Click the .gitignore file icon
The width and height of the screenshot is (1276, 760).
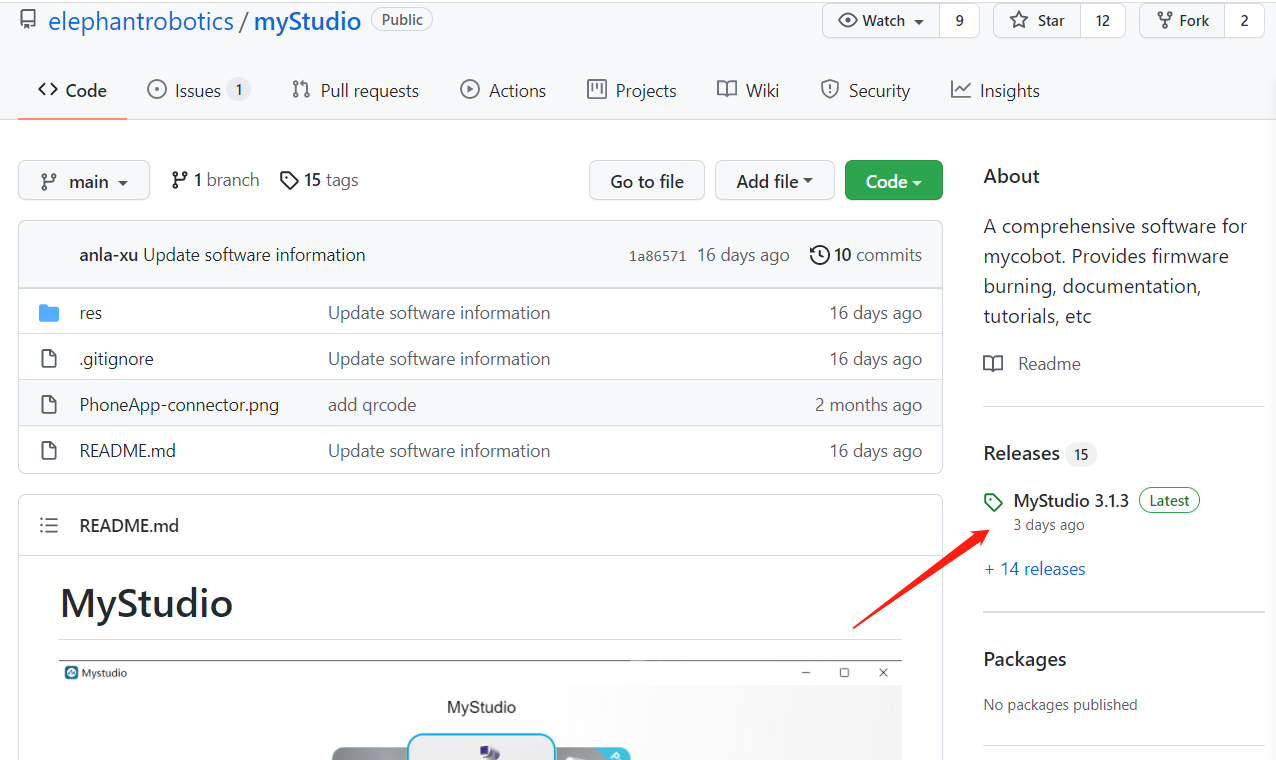pos(49,359)
